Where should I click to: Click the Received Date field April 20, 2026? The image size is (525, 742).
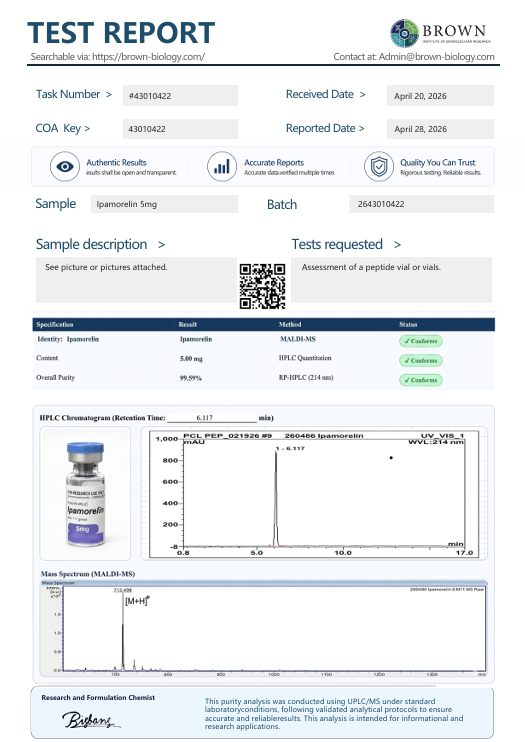click(x=440, y=96)
